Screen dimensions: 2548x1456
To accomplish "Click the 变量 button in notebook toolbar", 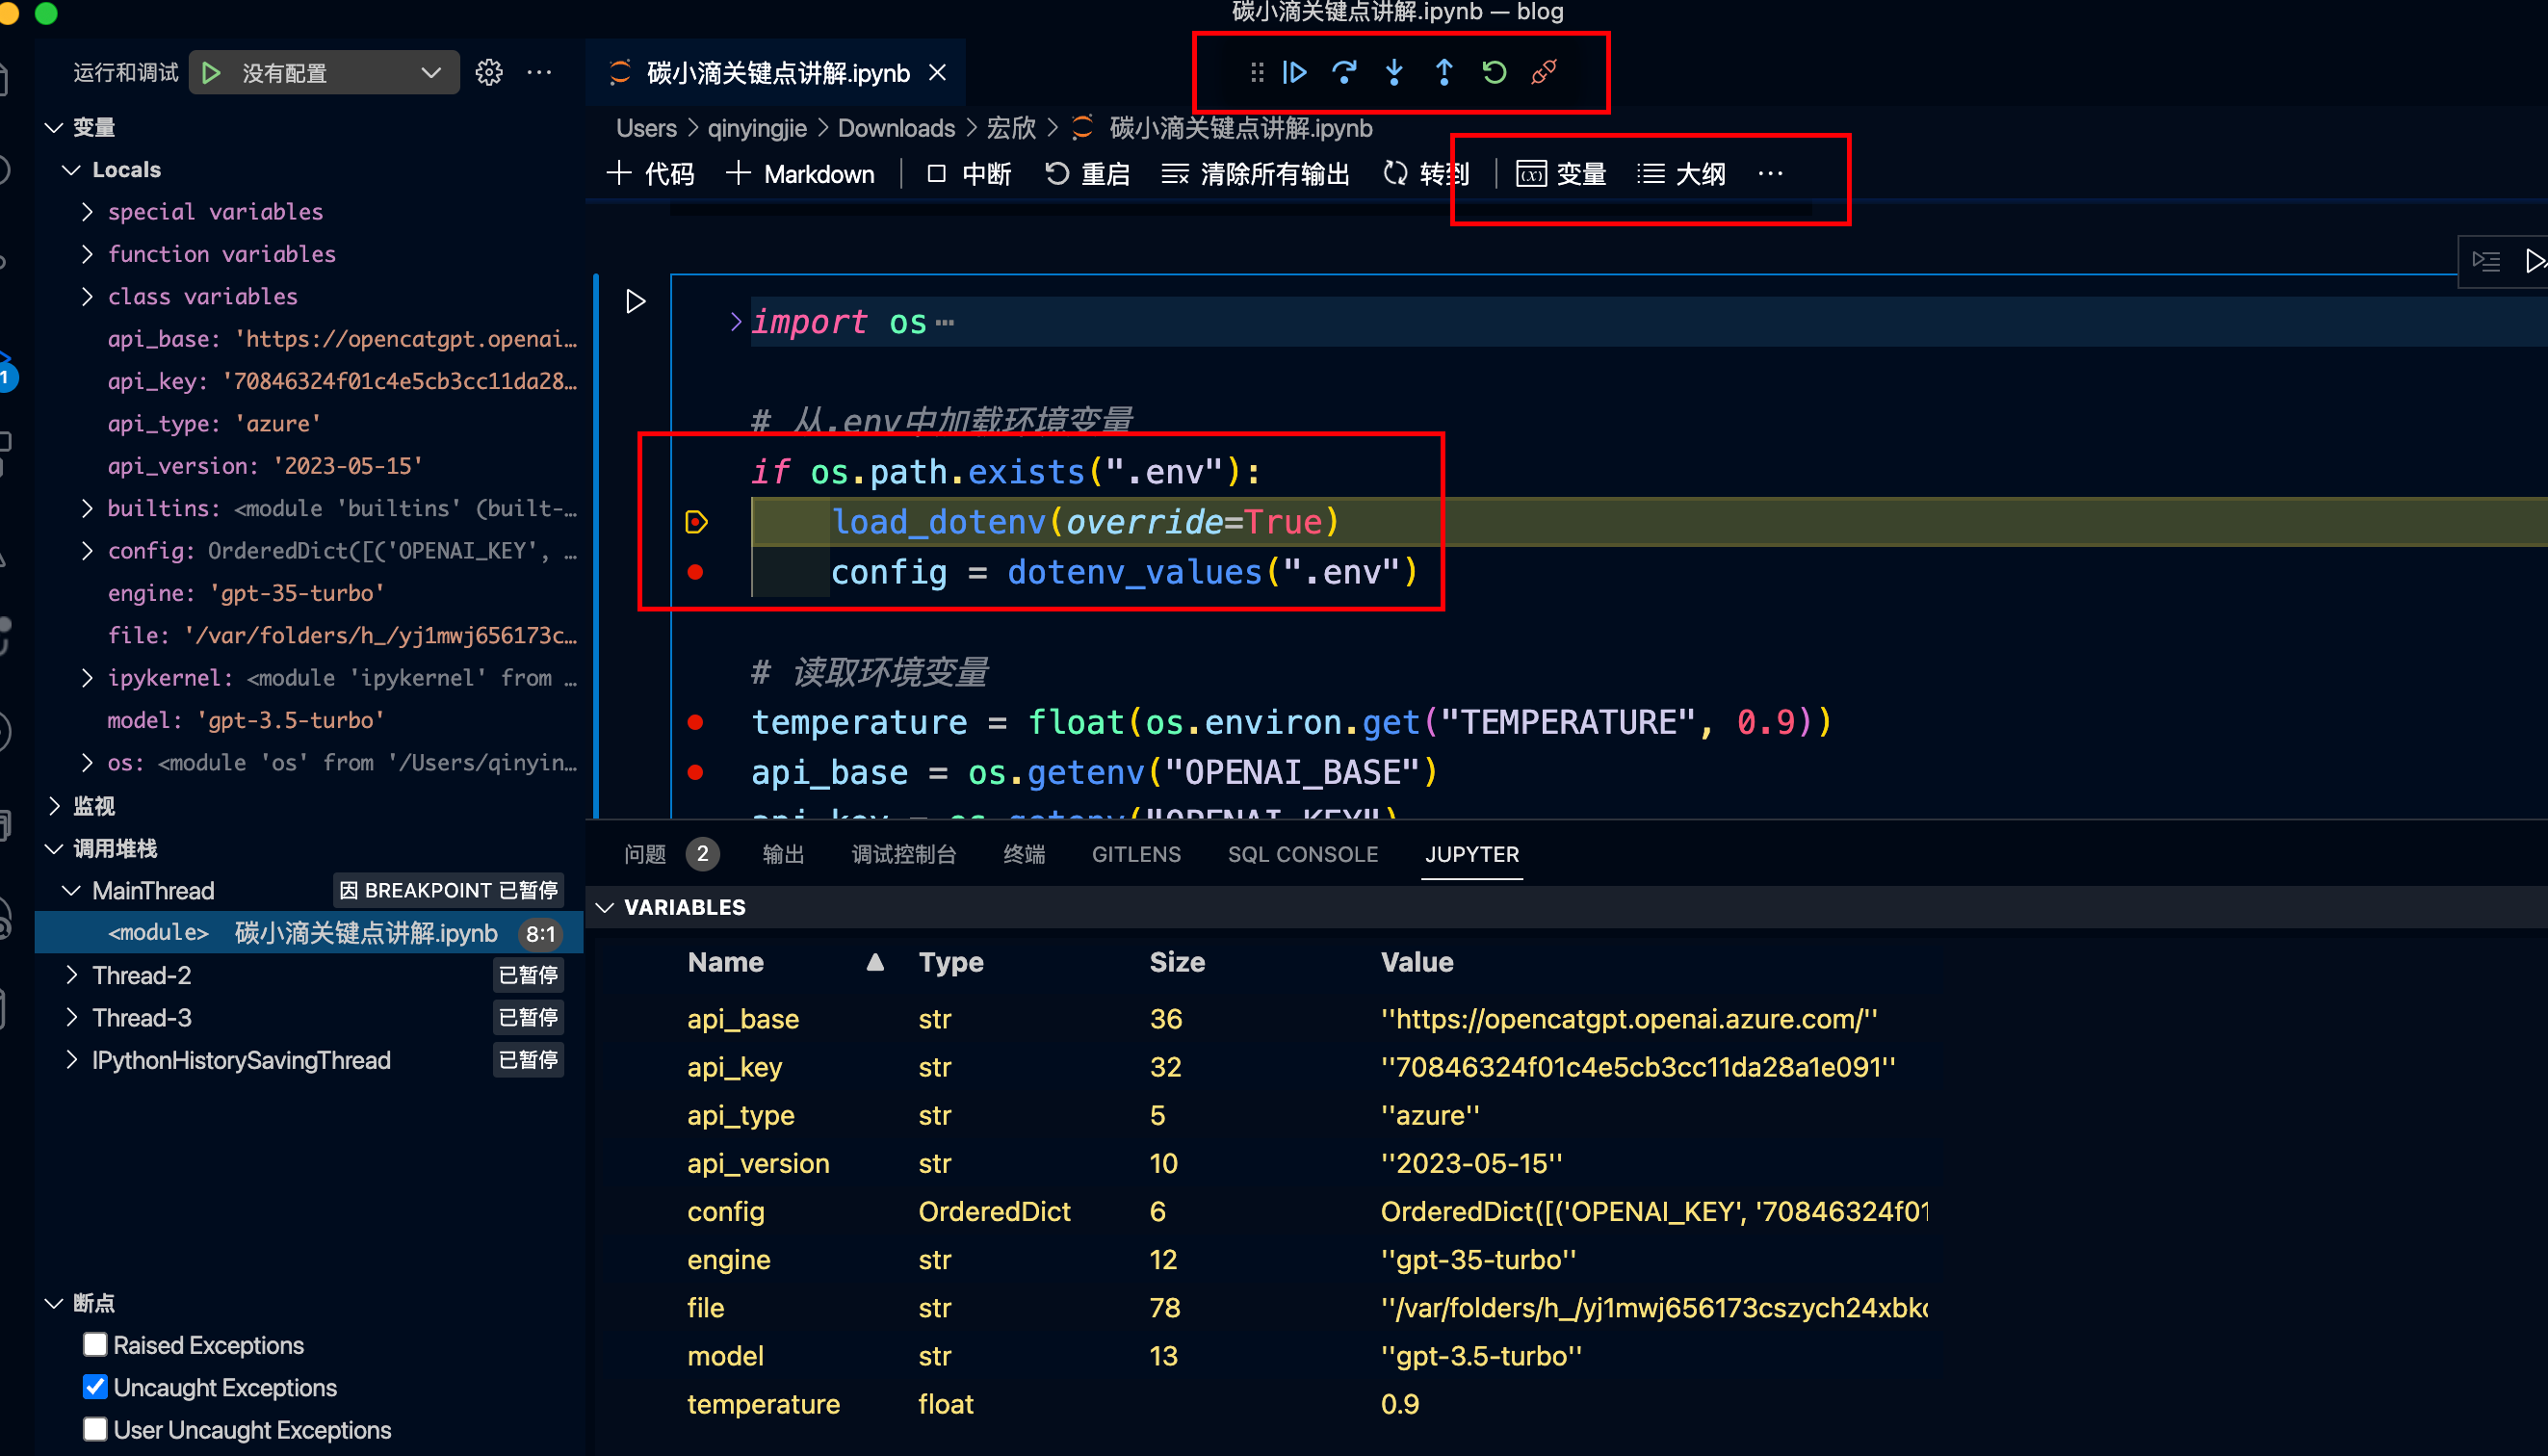I will coord(1561,174).
